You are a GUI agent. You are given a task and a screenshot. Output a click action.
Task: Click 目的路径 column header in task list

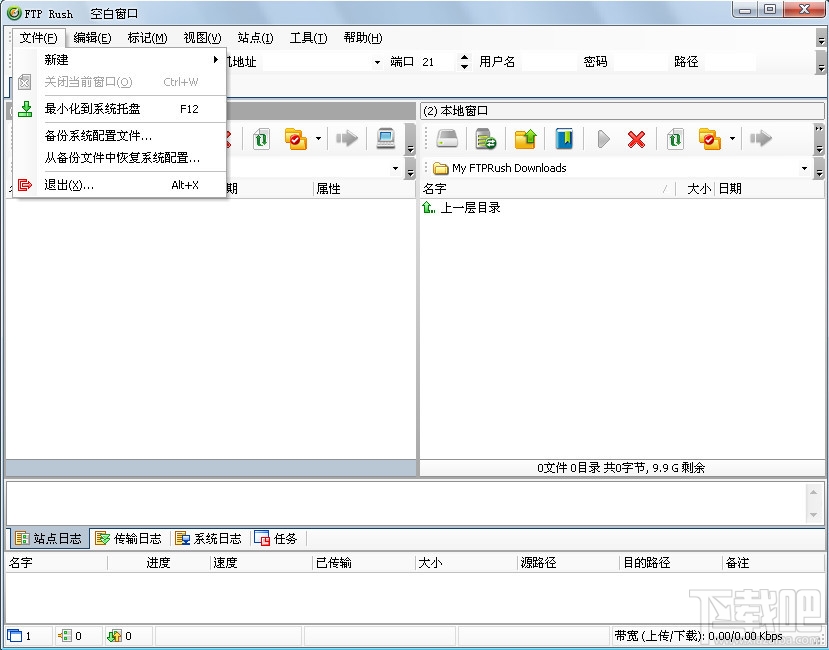coord(670,563)
